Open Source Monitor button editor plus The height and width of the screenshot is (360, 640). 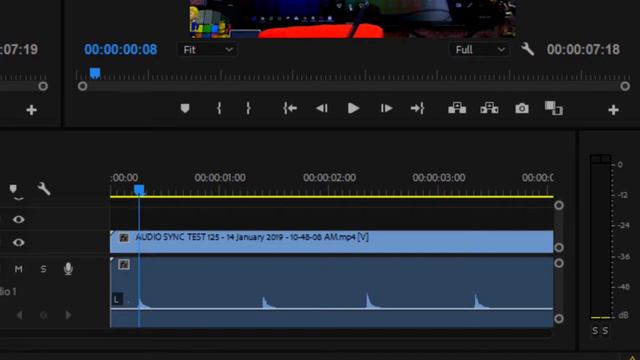click(x=31, y=110)
